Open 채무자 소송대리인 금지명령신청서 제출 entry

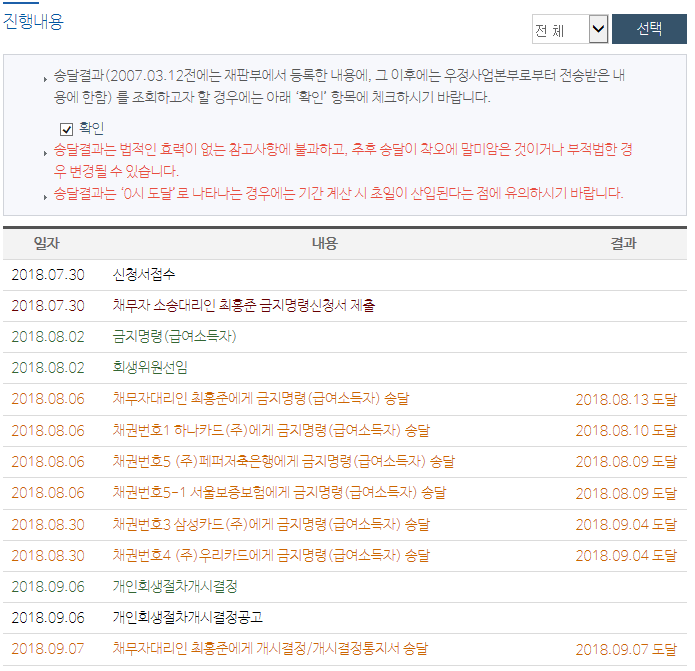pos(243,305)
